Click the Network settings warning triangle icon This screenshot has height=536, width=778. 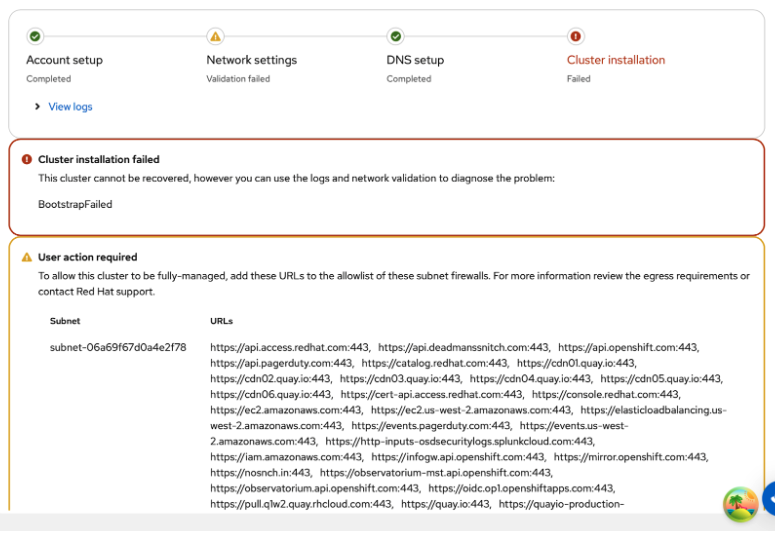pyautogui.click(x=215, y=37)
